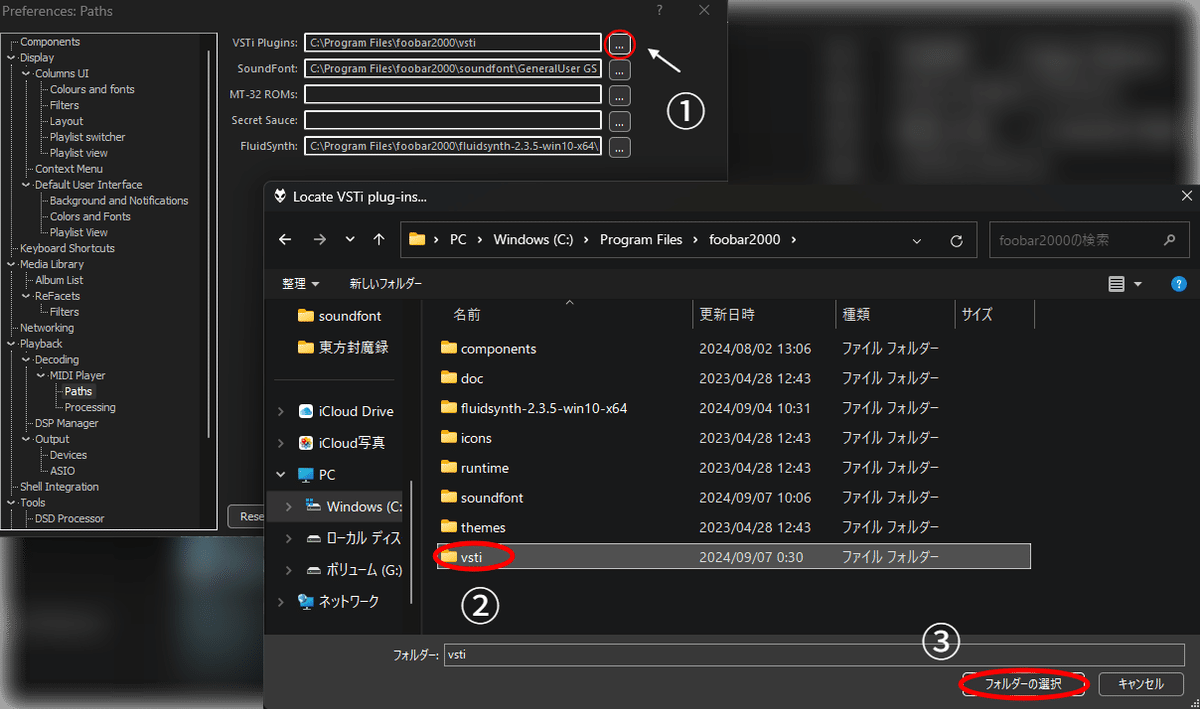1200x709 pixels.
Task: Collapse the Output tree node
Action: (27, 439)
